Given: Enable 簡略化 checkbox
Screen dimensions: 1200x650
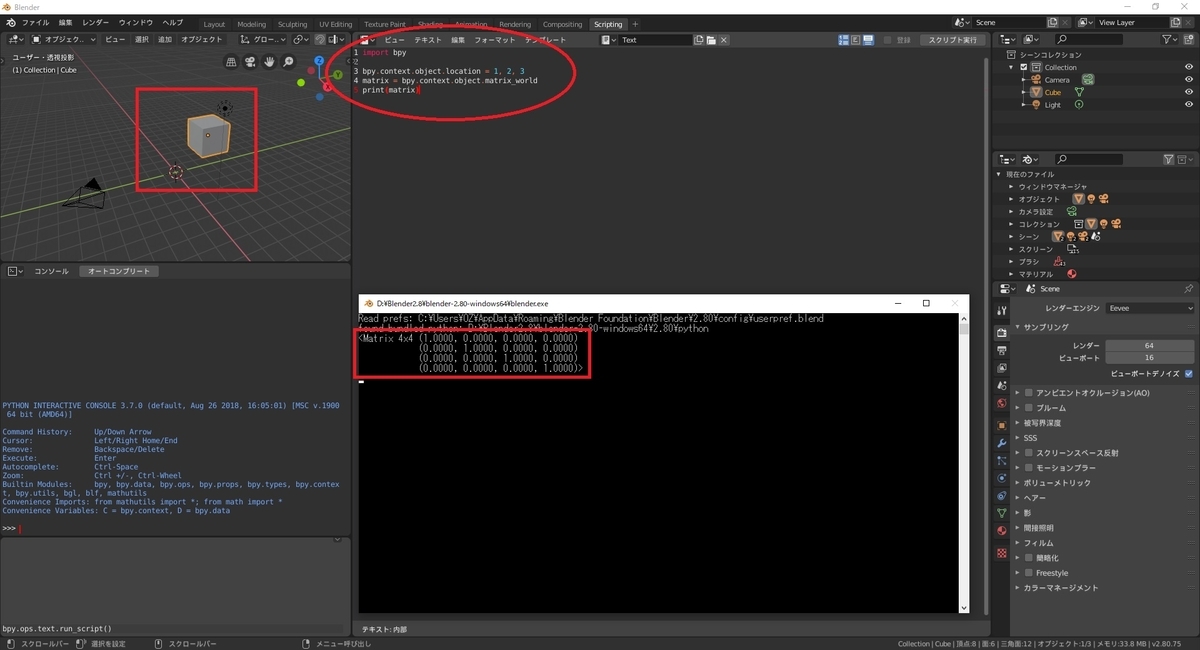Looking at the screenshot, I should click(1029, 558).
